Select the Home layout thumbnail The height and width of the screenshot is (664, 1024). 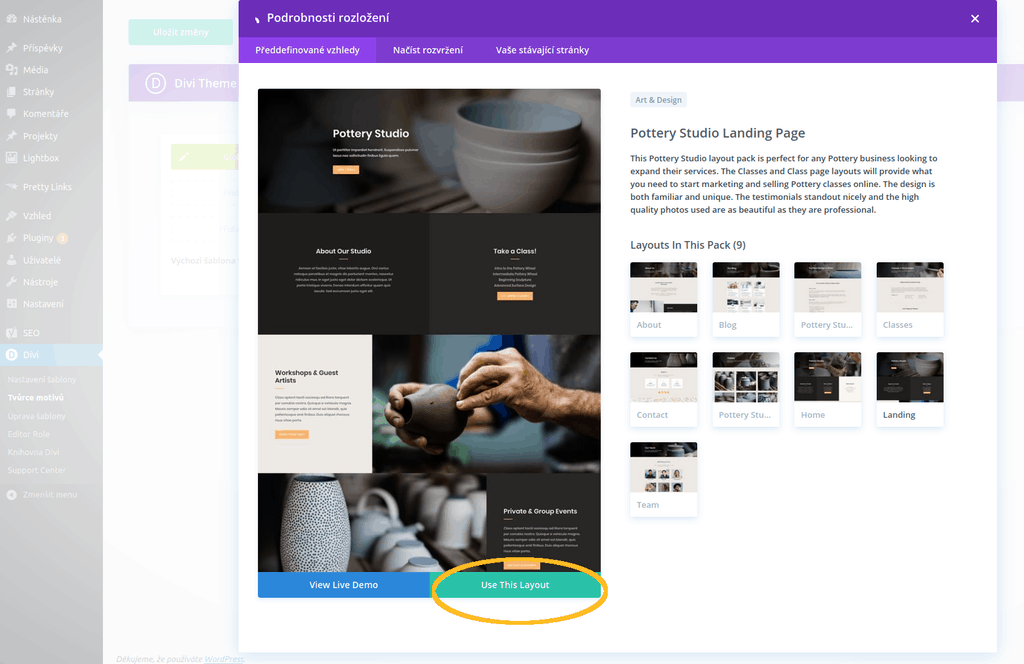click(x=827, y=389)
